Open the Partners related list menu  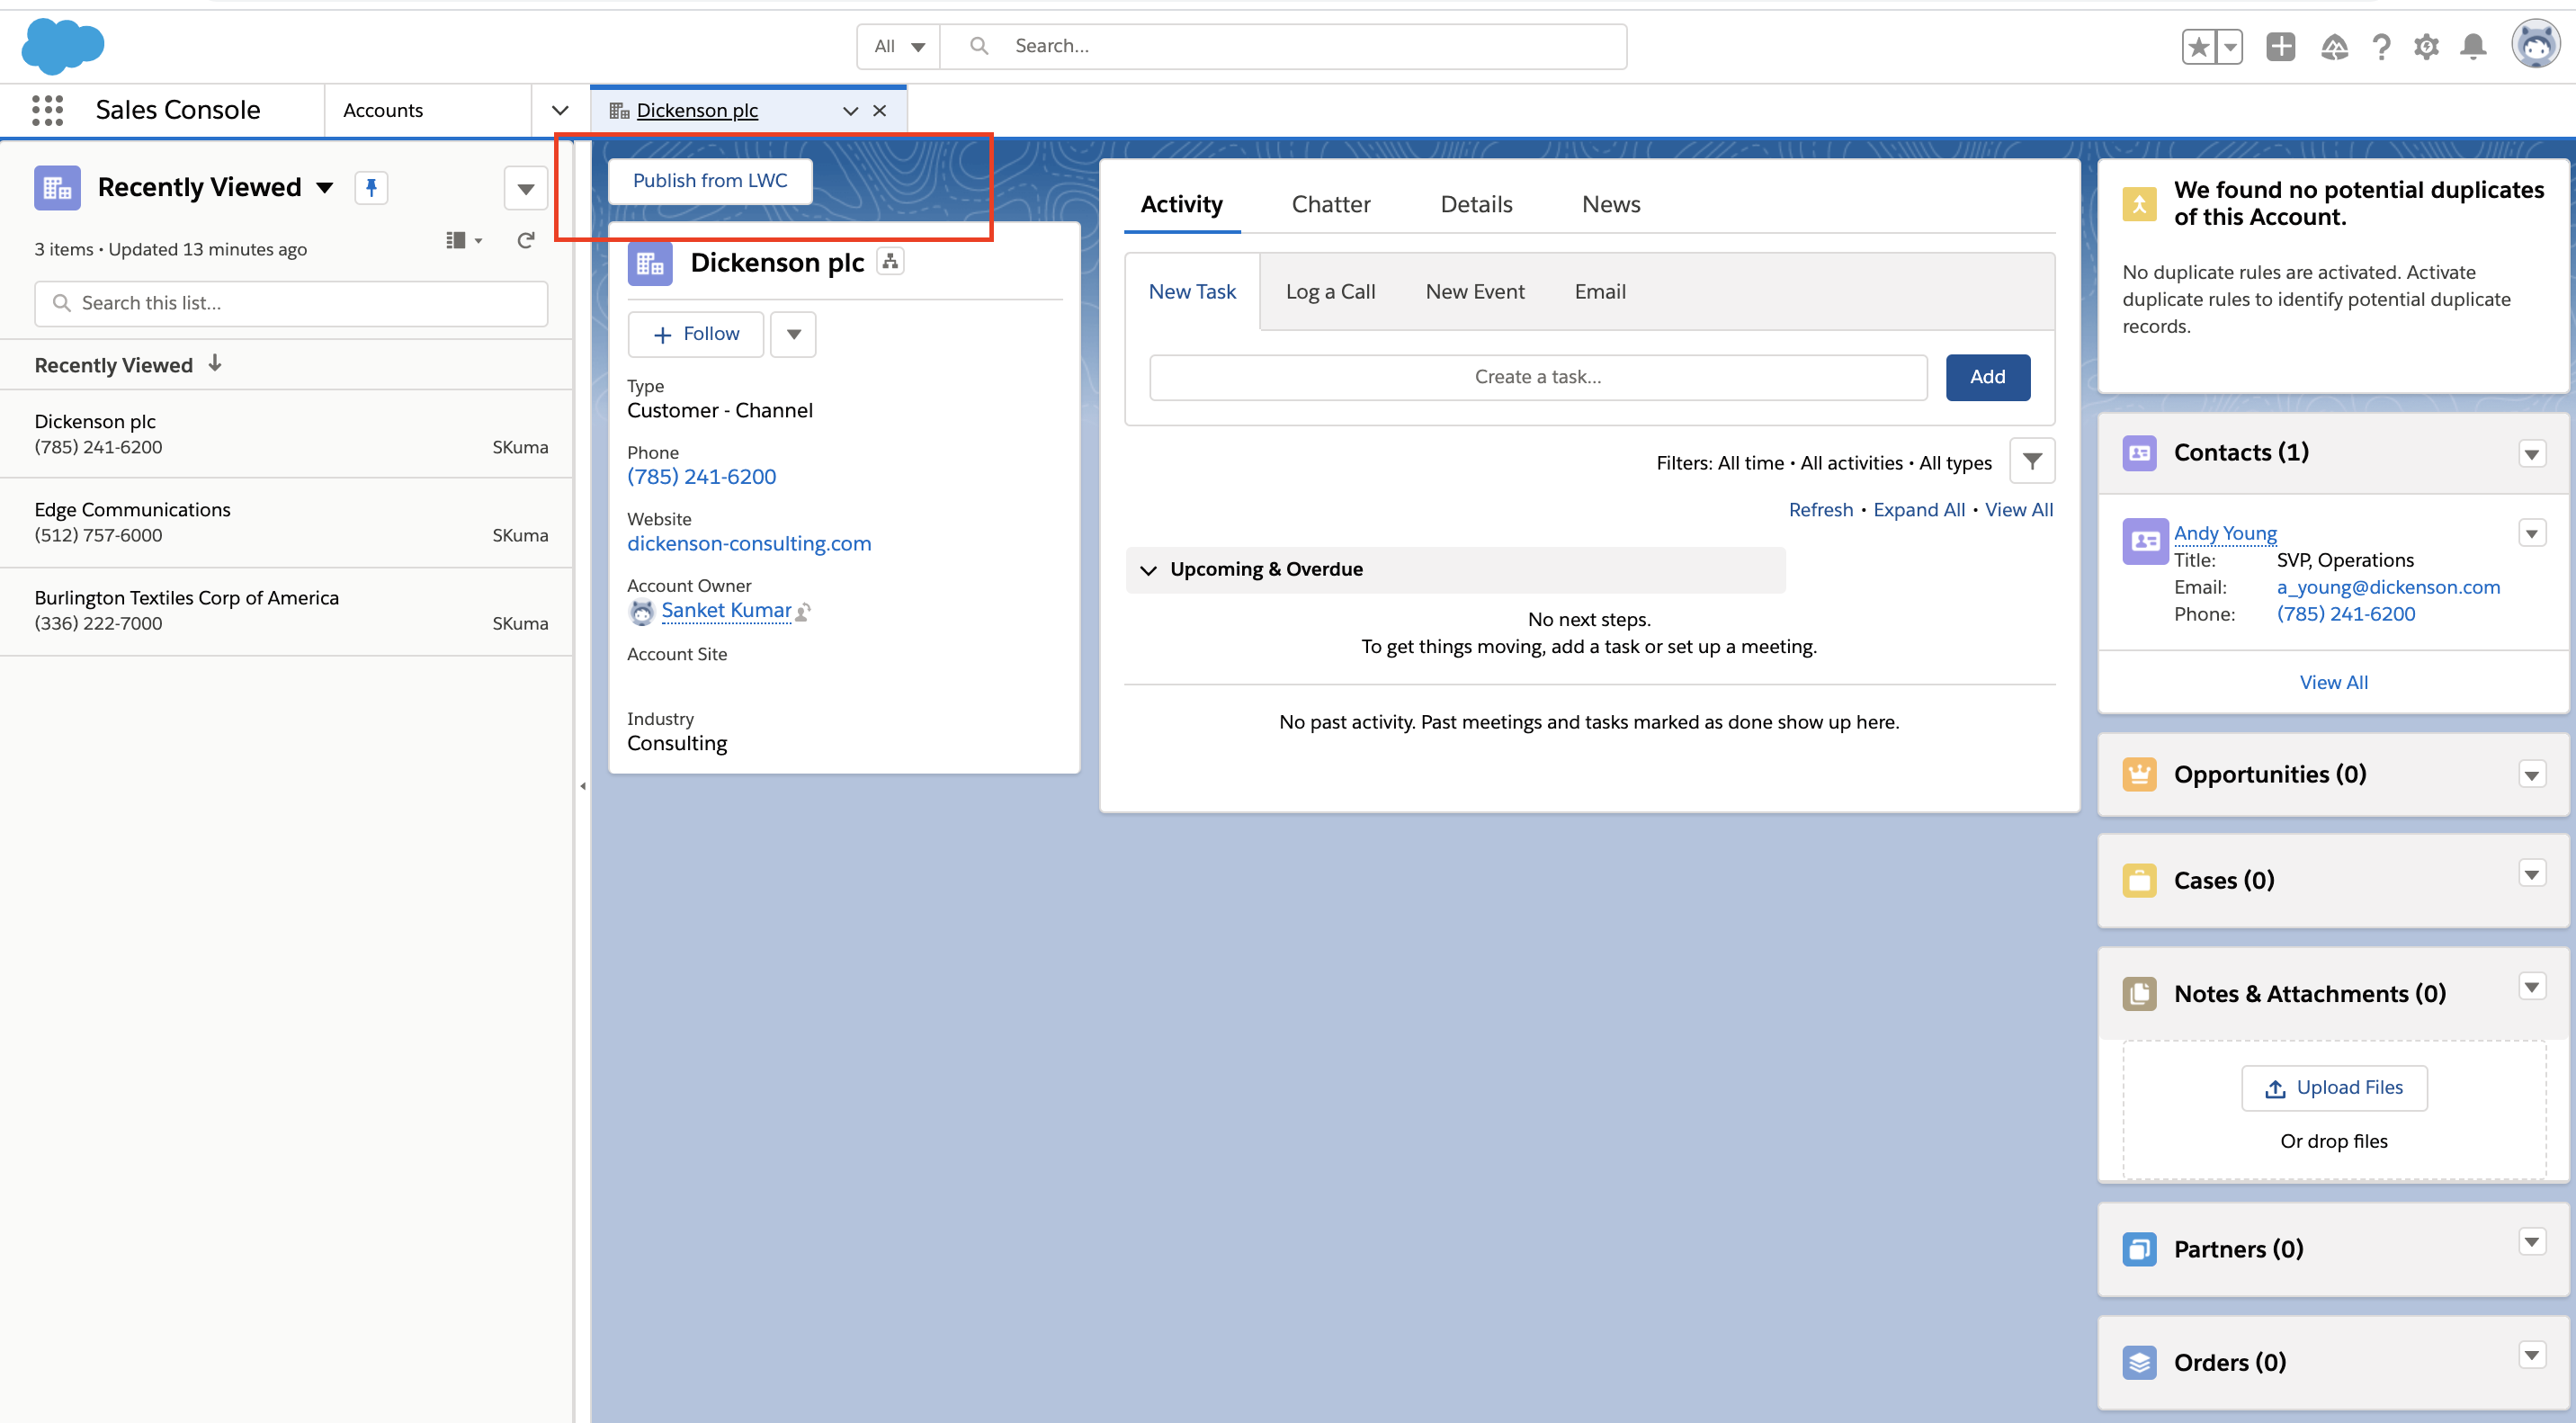tap(2531, 1242)
